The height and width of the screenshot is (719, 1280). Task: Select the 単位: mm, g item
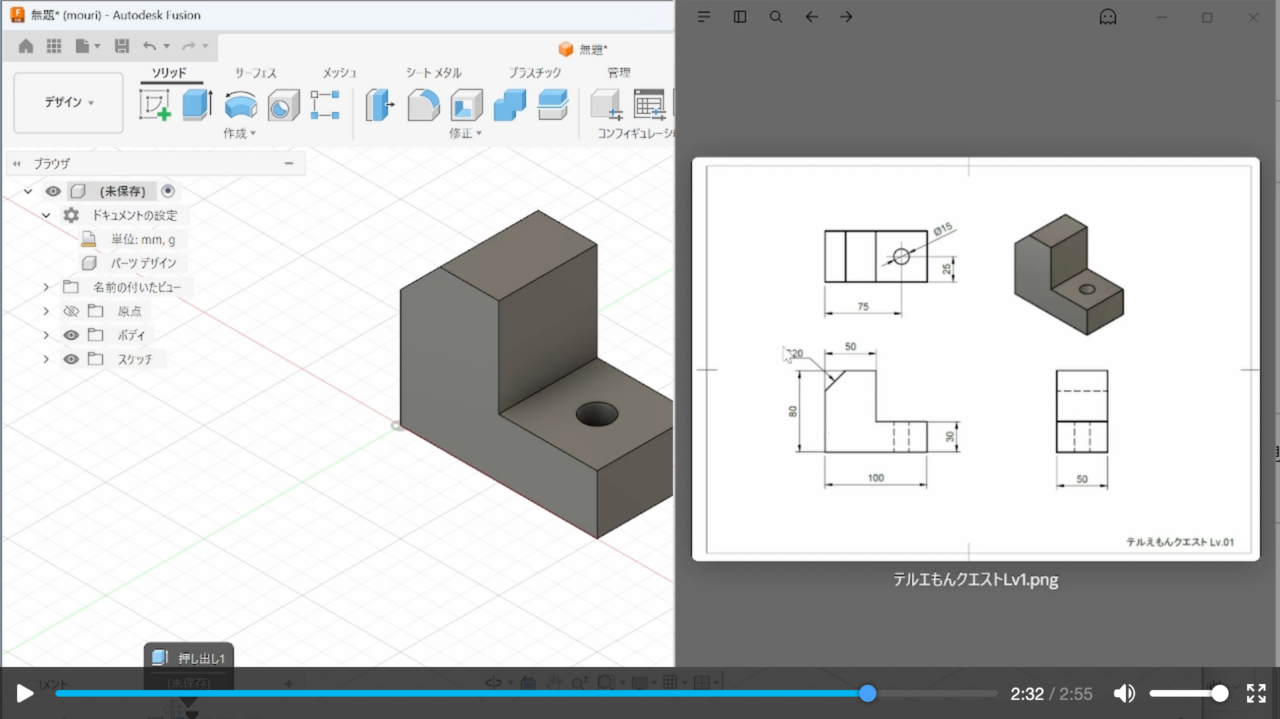[143, 239]
